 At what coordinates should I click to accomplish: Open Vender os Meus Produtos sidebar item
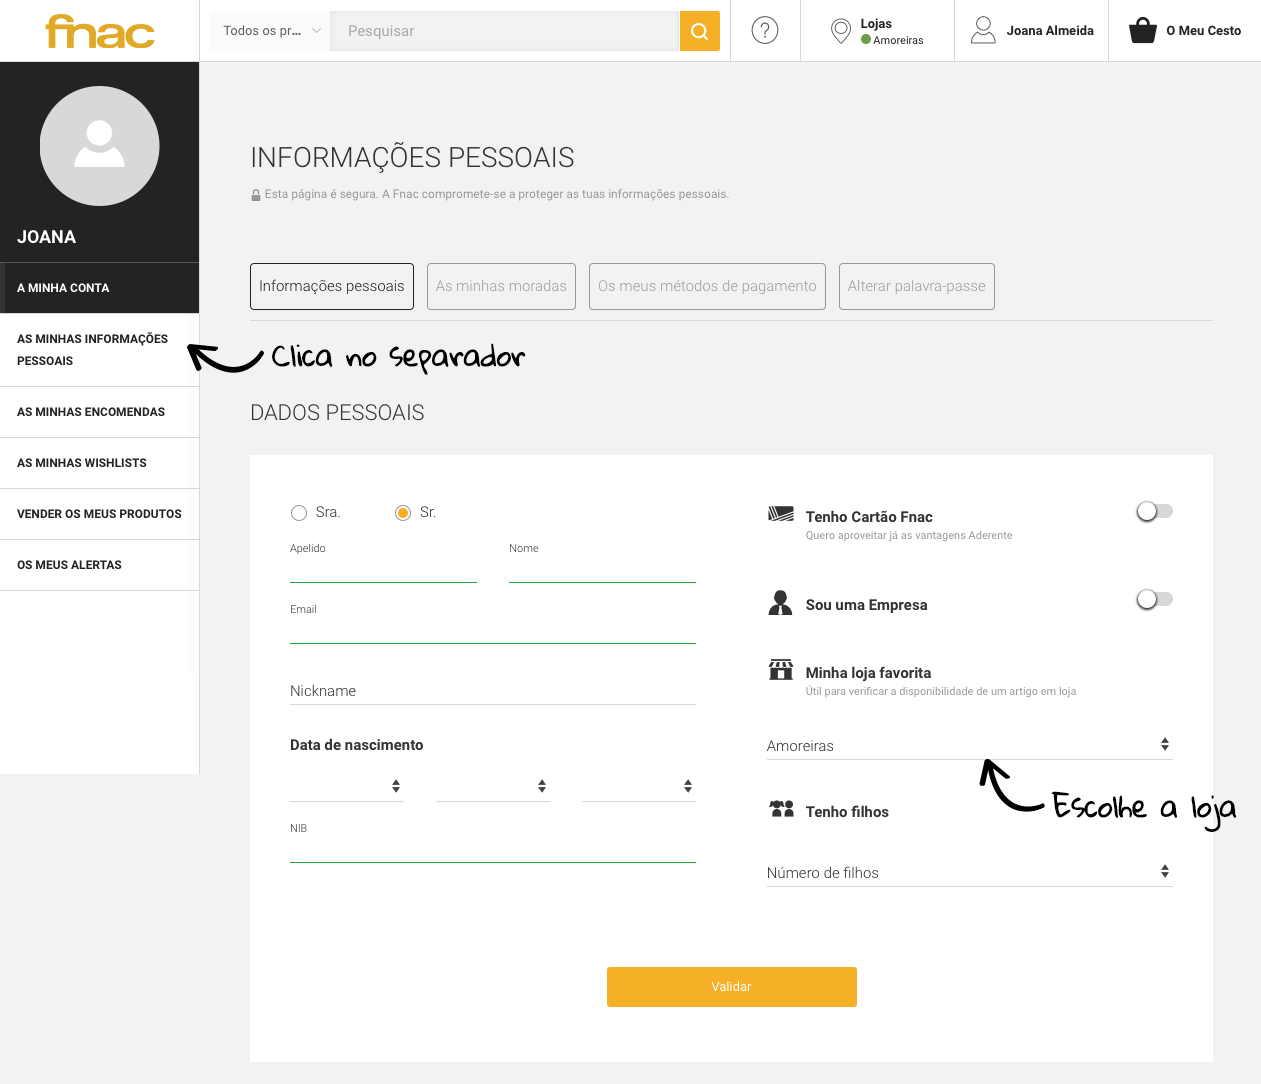[100, 514]
